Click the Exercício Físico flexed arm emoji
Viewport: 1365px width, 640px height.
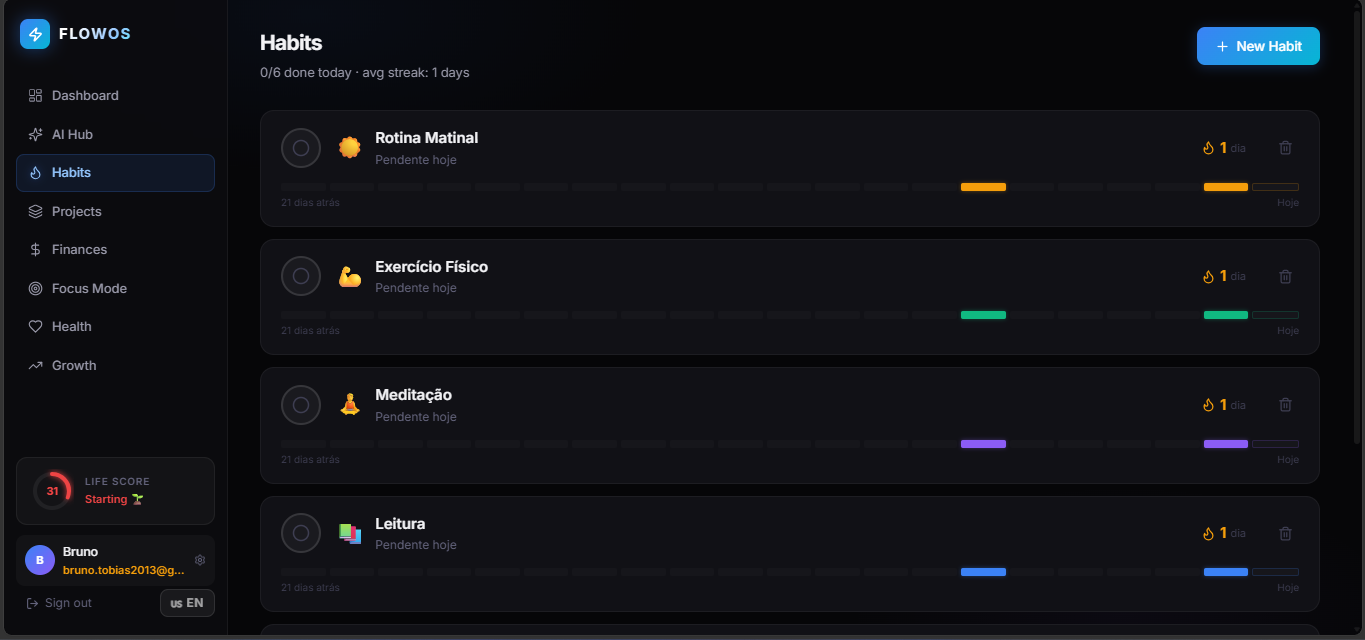349,276
